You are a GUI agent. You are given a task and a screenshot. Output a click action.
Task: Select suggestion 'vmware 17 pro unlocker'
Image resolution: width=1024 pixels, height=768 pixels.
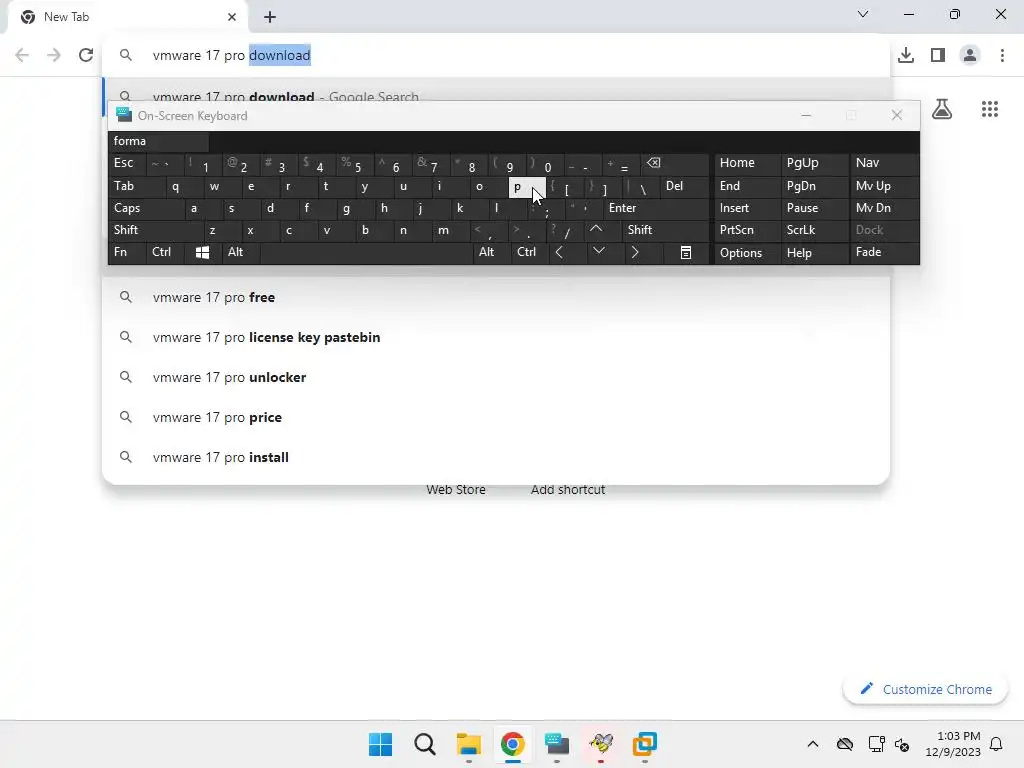pyautogui.click(x=496, y=377)
